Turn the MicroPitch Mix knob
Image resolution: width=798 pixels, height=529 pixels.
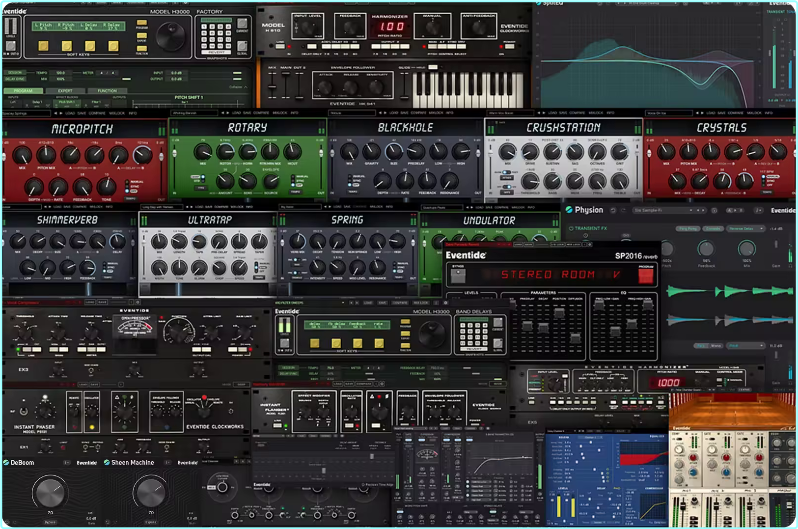pyautogui.click(x=21, y=155)
